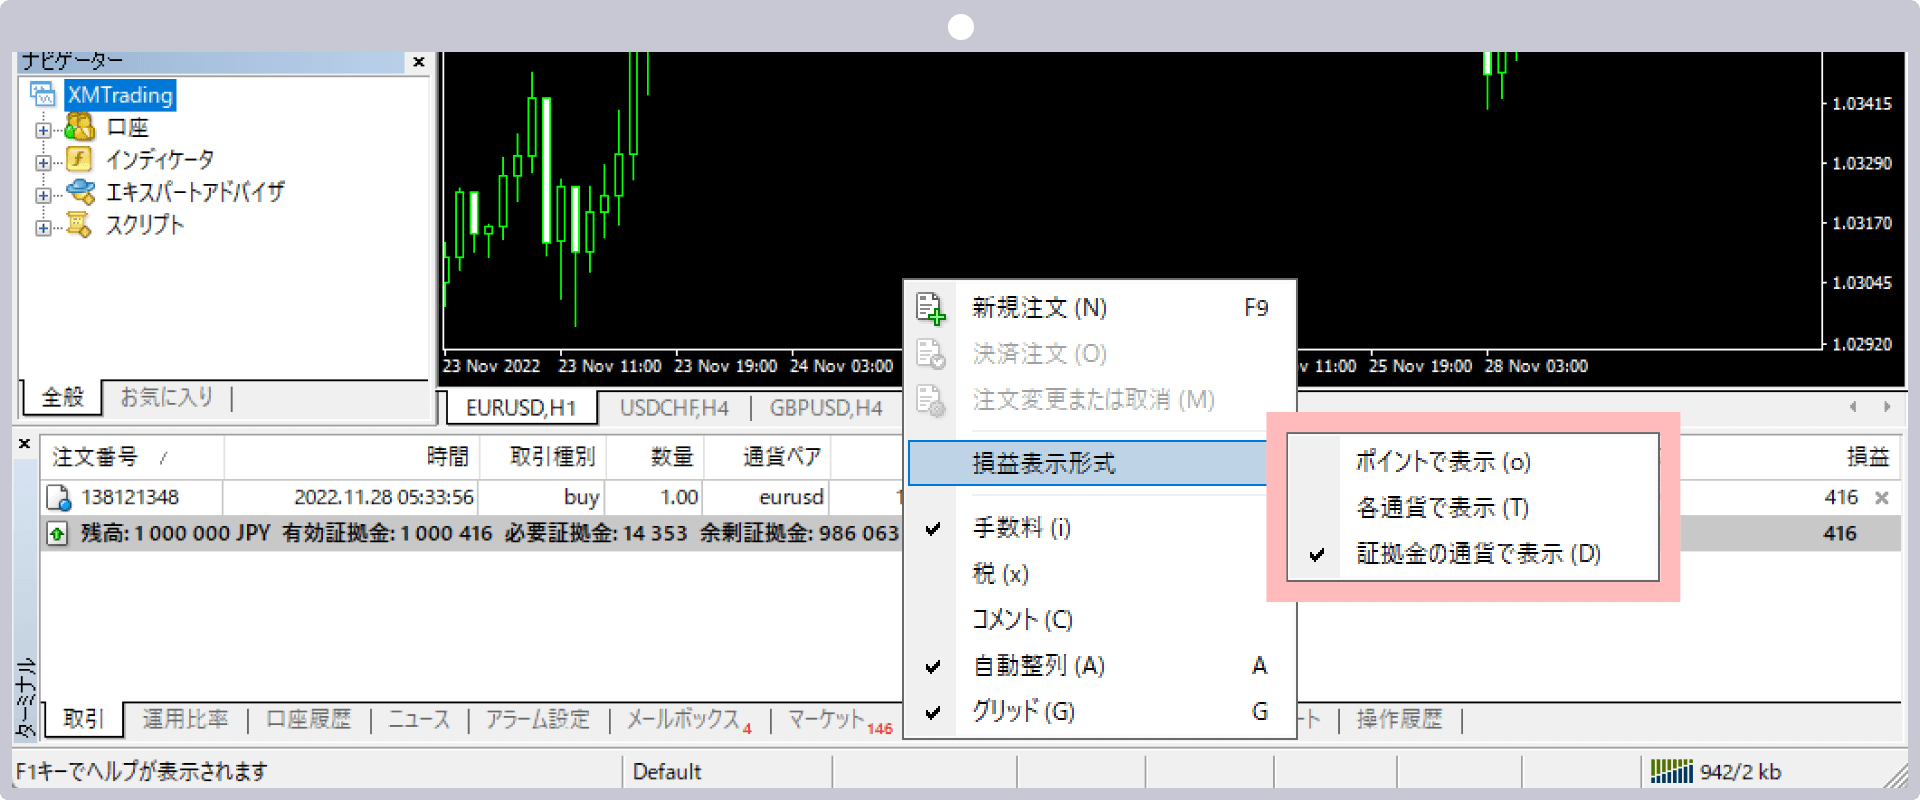Screen dimensions: 1920x800
Task: Click the 新規注文 new order icon
Action: [930, 308]
